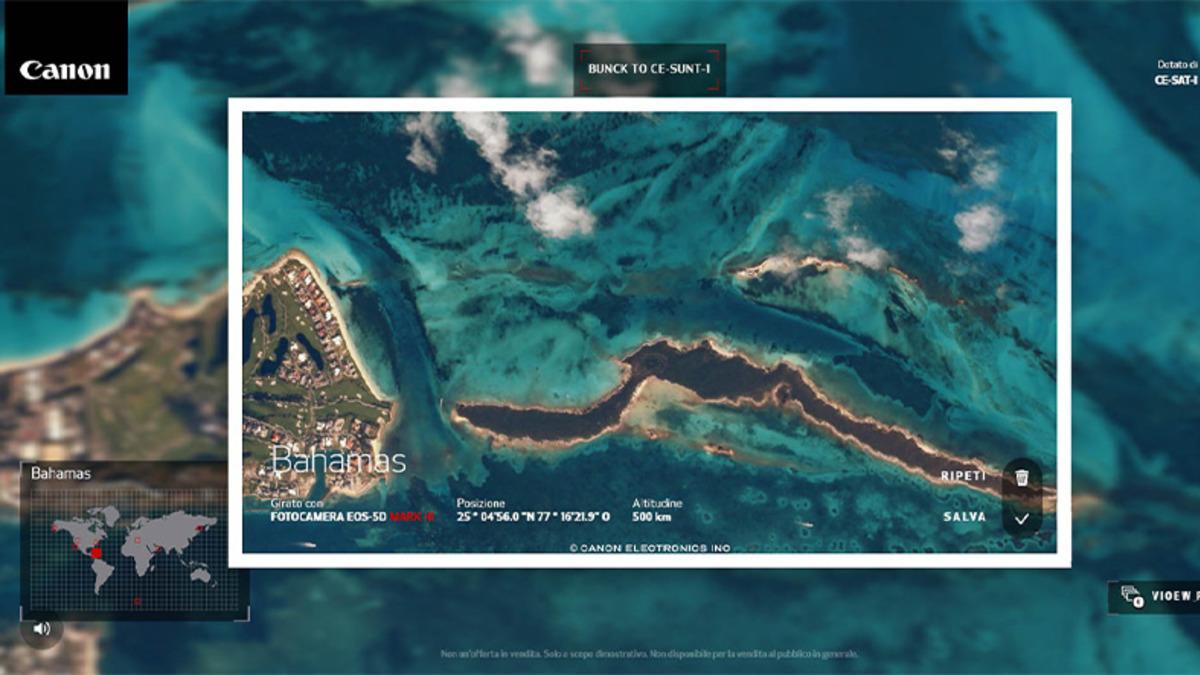The image size is (1200, 675).
Task: Click the RIPETI text label
Action: [x=963, y=477]
